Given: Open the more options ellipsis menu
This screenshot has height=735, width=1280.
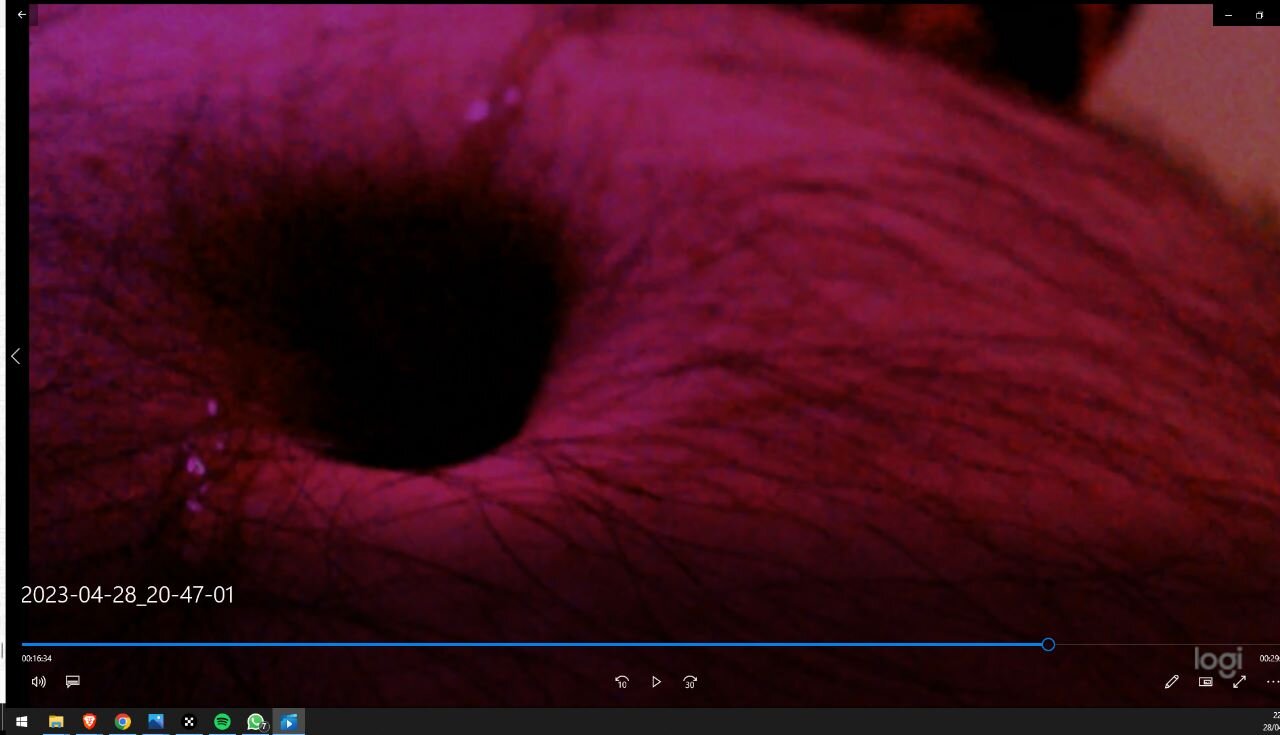Looking at the screenshot, I should click(1272, 682).
